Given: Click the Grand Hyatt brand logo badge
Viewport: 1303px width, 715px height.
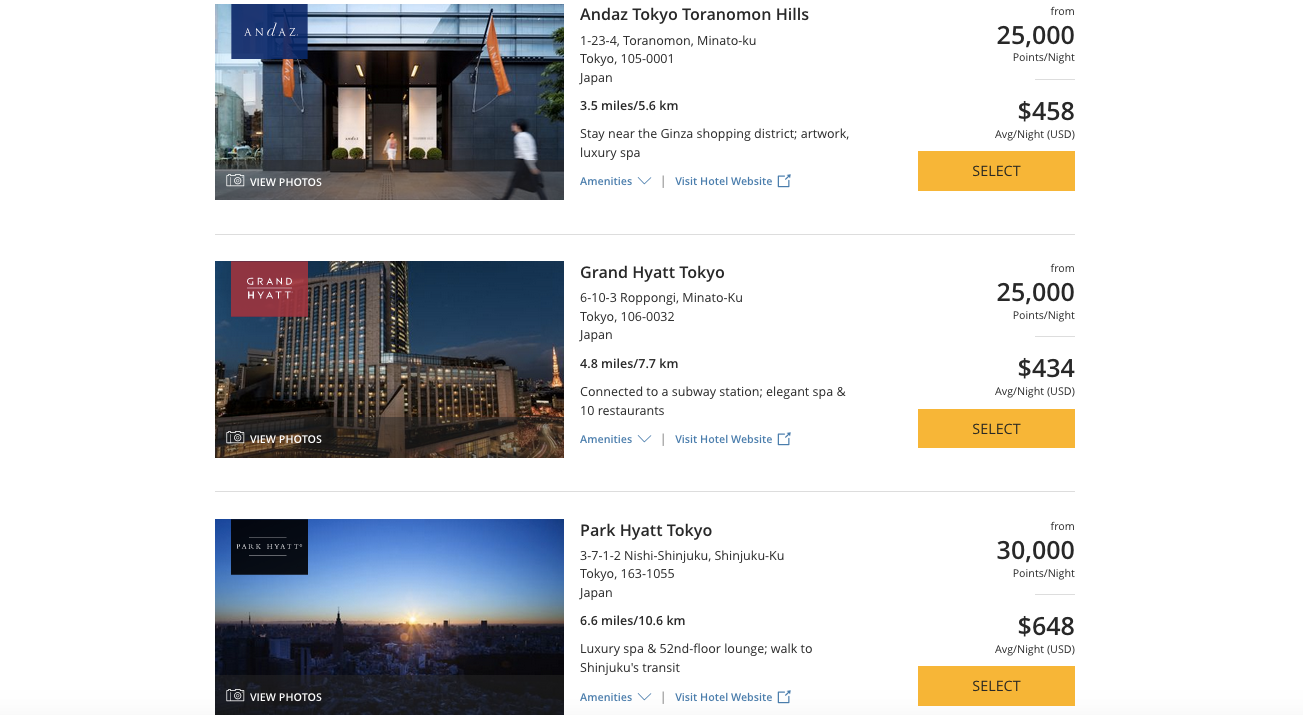Looking at the screenshot, I should pos(269,289).
